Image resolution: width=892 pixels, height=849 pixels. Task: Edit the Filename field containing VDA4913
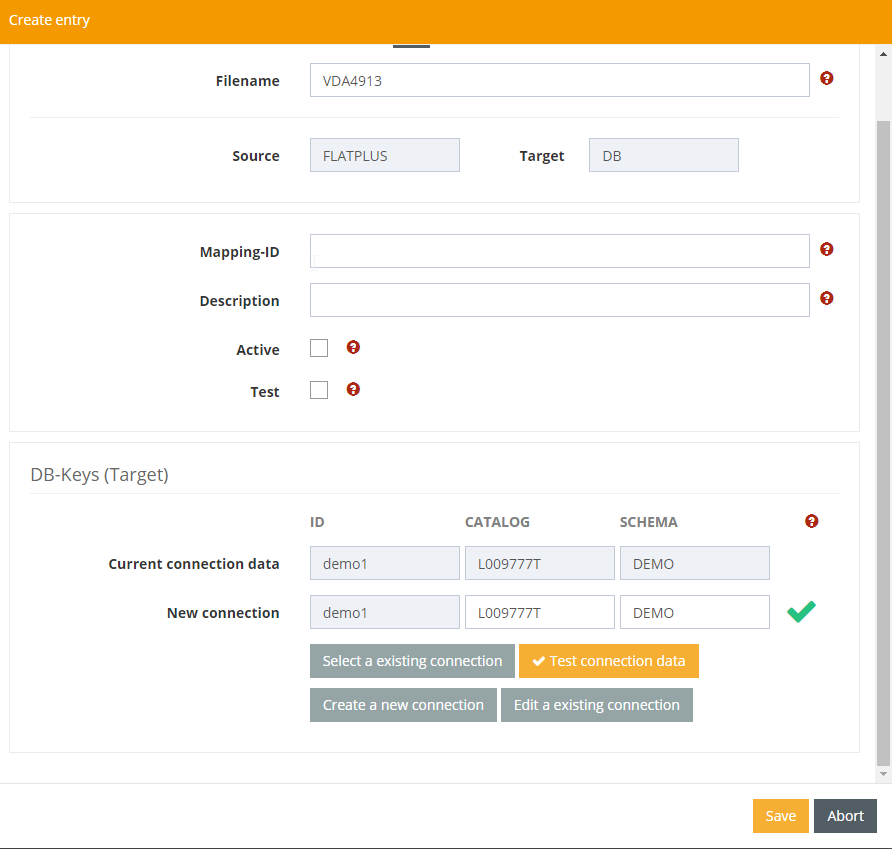[559, 81]
